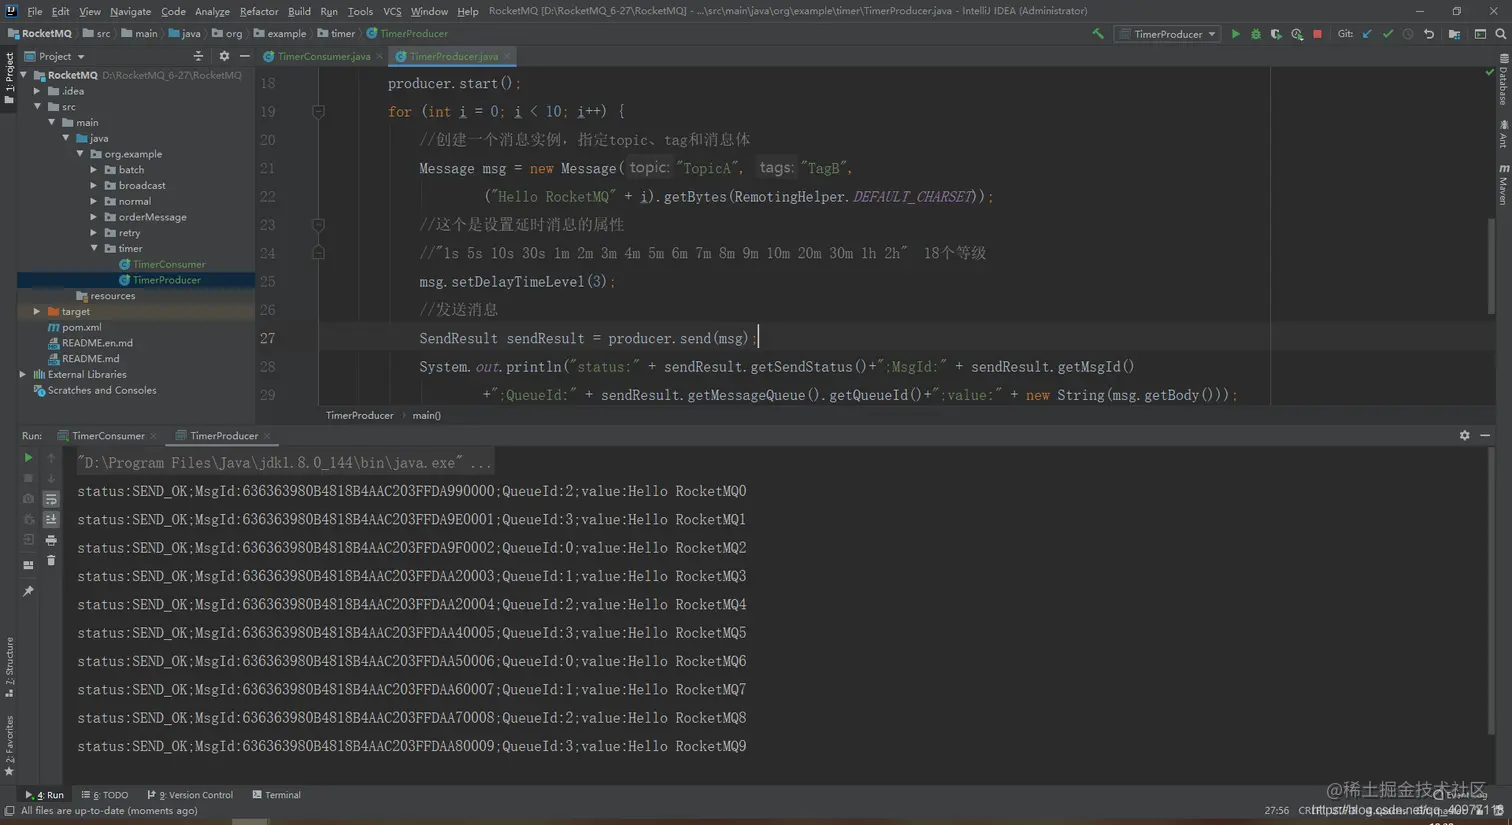Screen dimensions: 1512x825
Task: Jump up the stack trace with the arrow
Action: [x=51, y=458]
